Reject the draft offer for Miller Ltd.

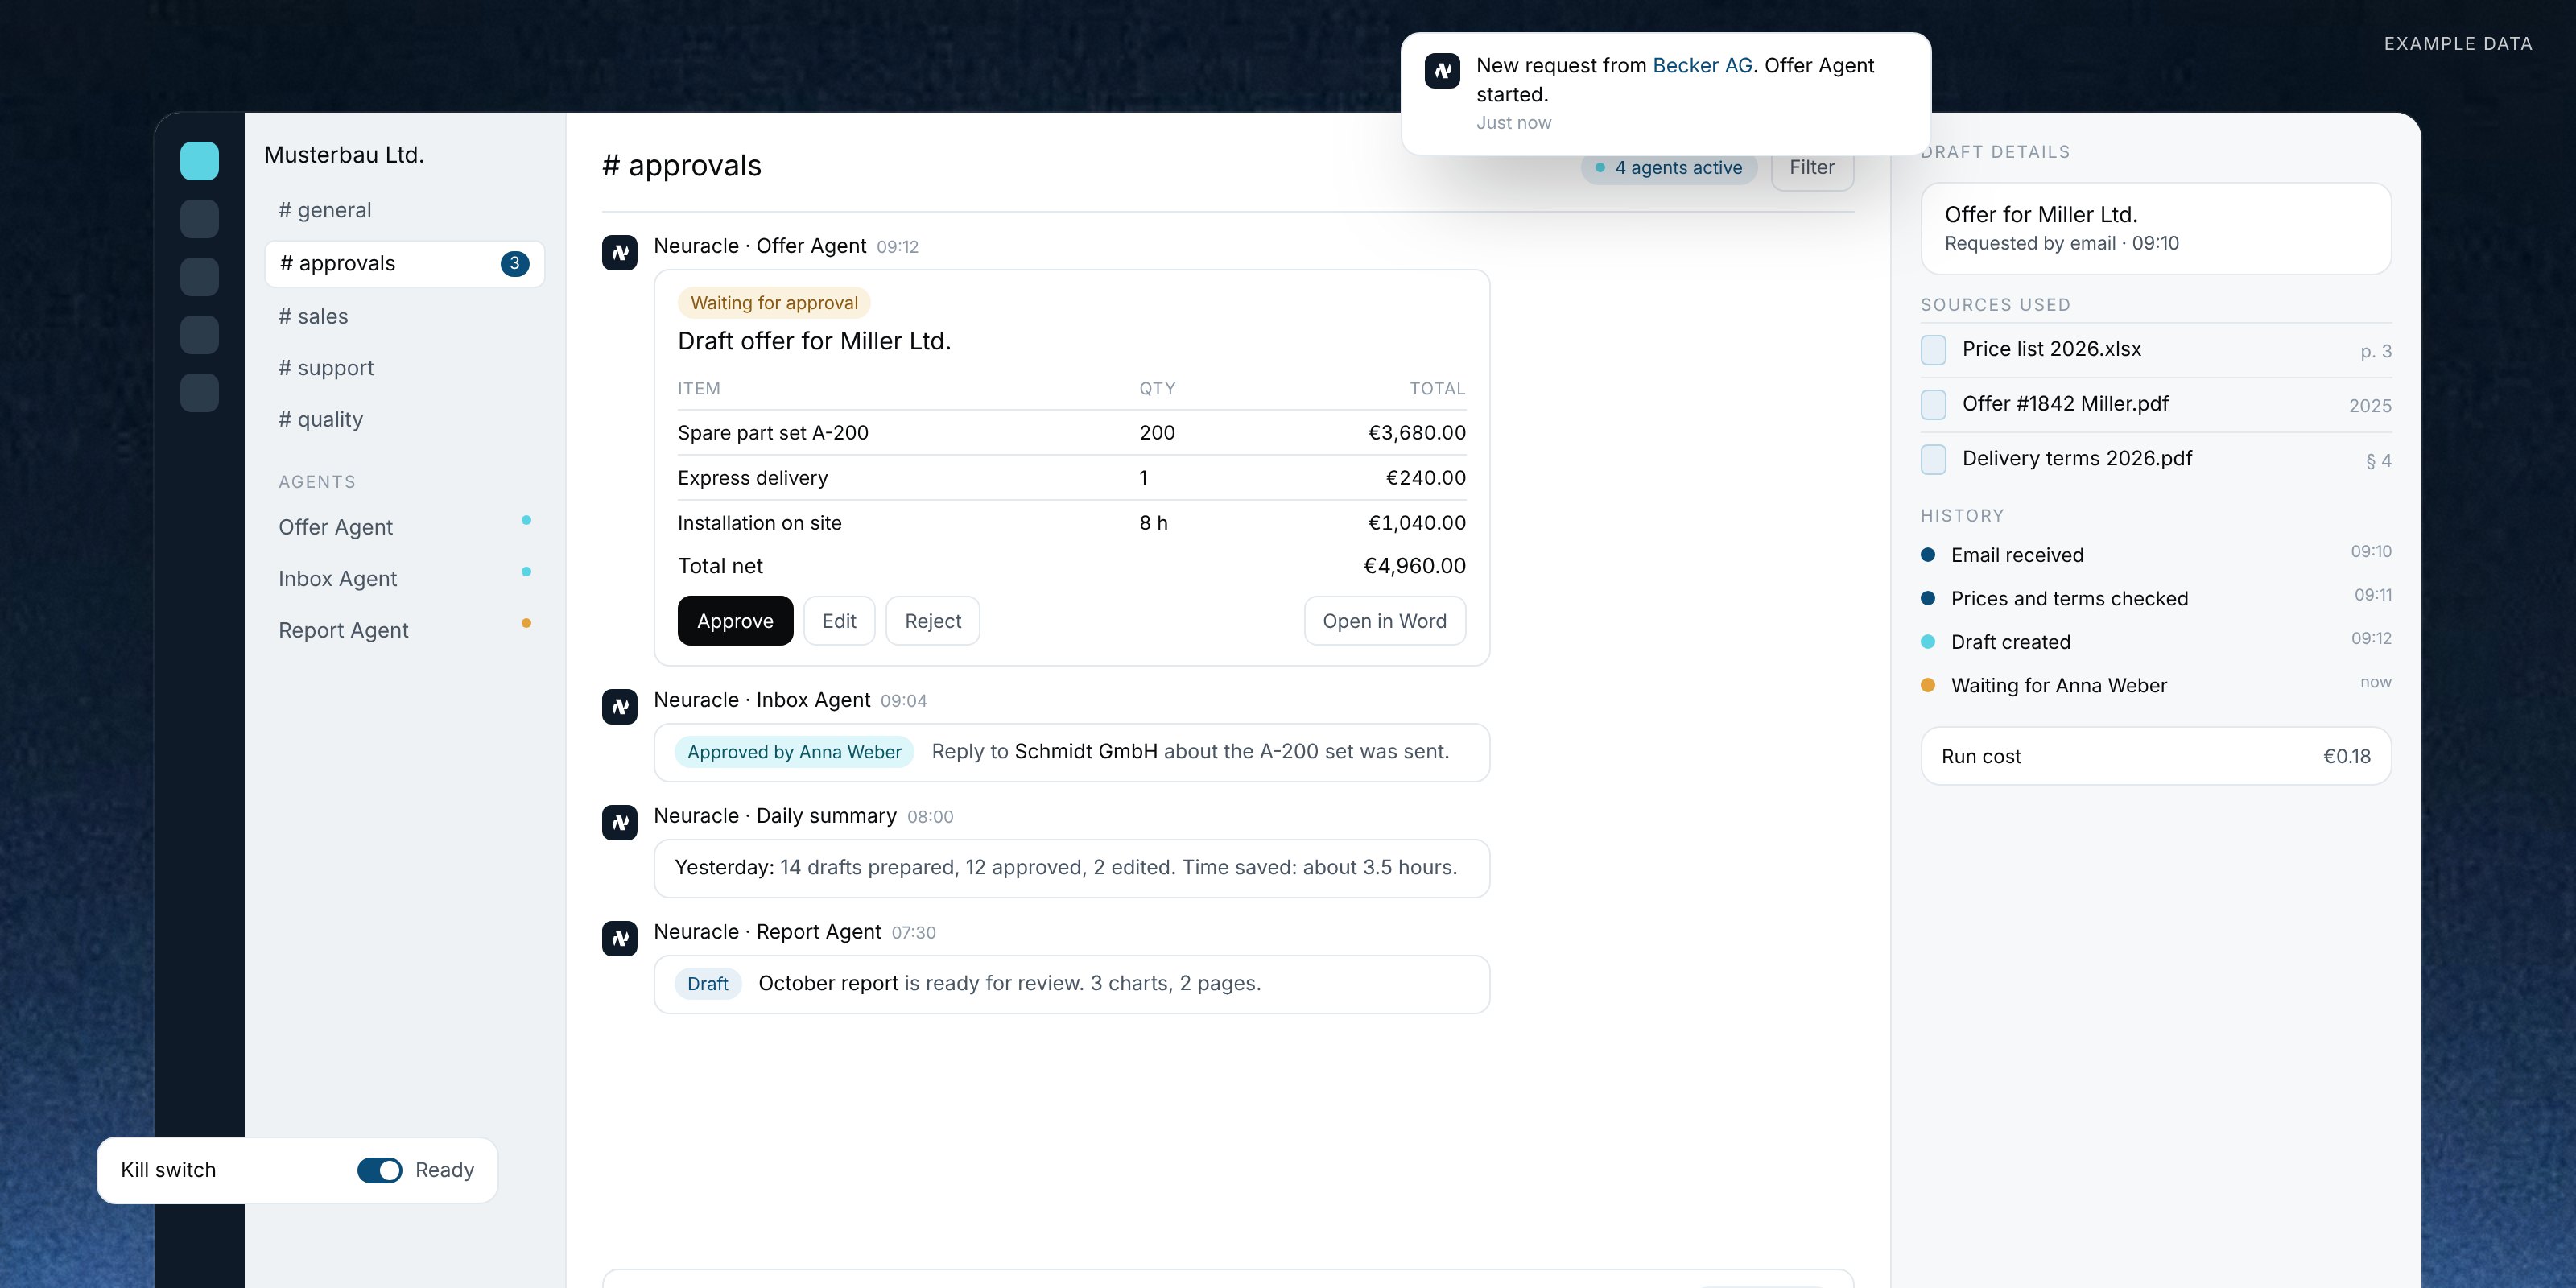point(932,621)
